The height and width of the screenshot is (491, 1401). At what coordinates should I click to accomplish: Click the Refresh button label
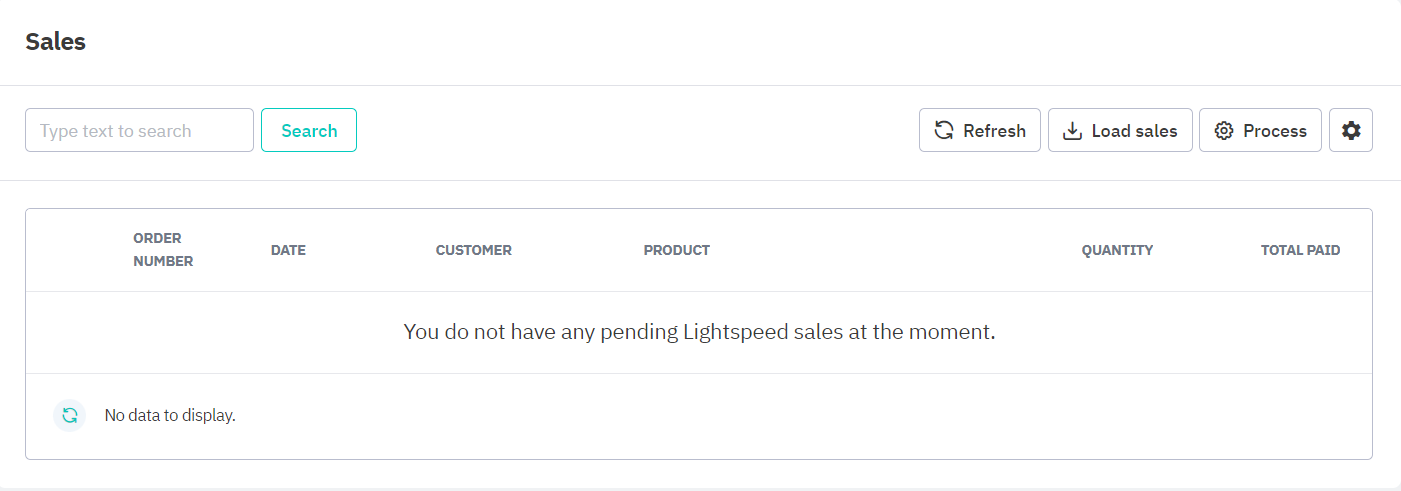(x=994, y=131)
